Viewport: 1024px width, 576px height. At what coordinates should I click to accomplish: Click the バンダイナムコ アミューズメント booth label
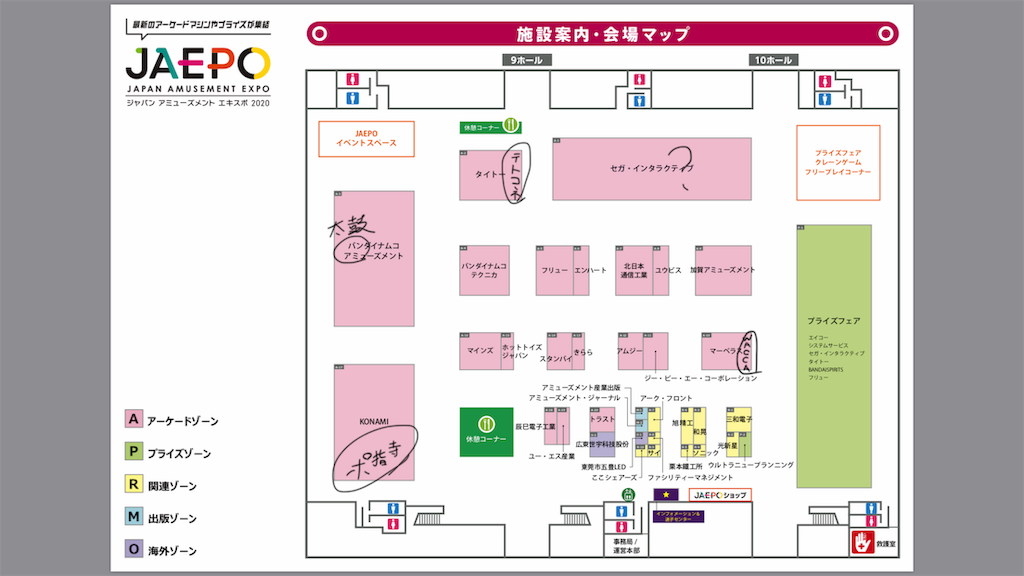pos(373,251)
